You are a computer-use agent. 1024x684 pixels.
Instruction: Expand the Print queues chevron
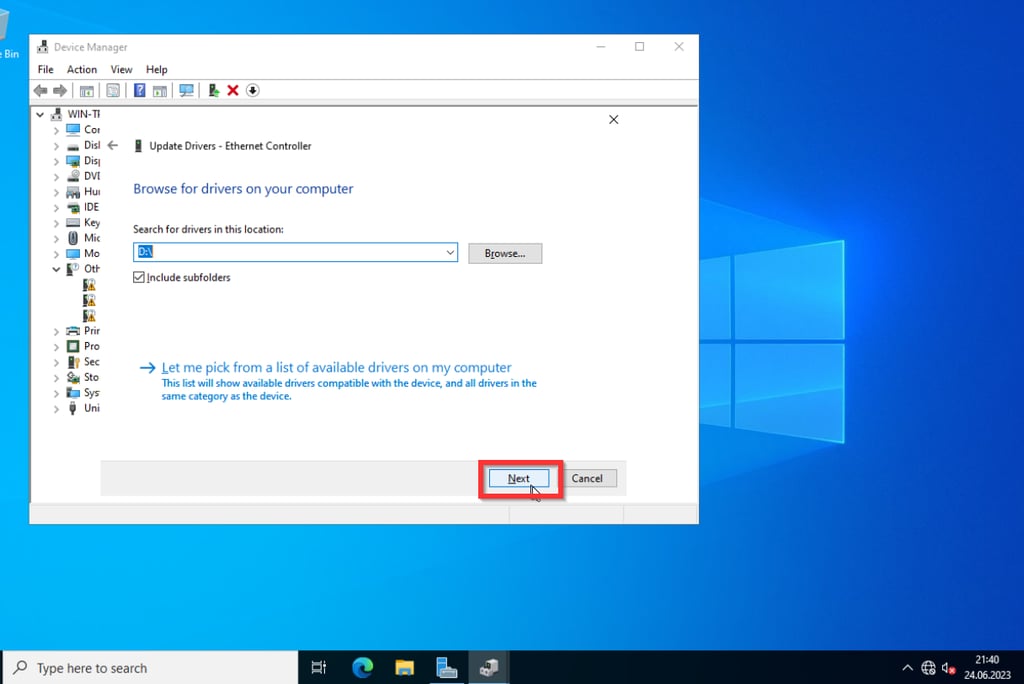point(56,331)
